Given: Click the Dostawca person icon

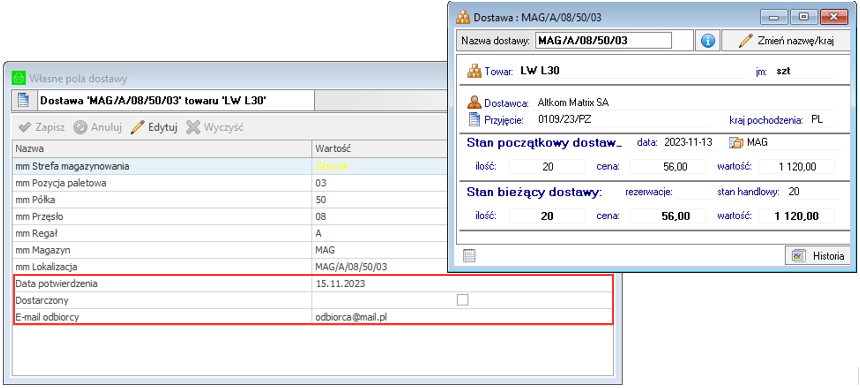Looking at the screenshot, I should point(473,103).
